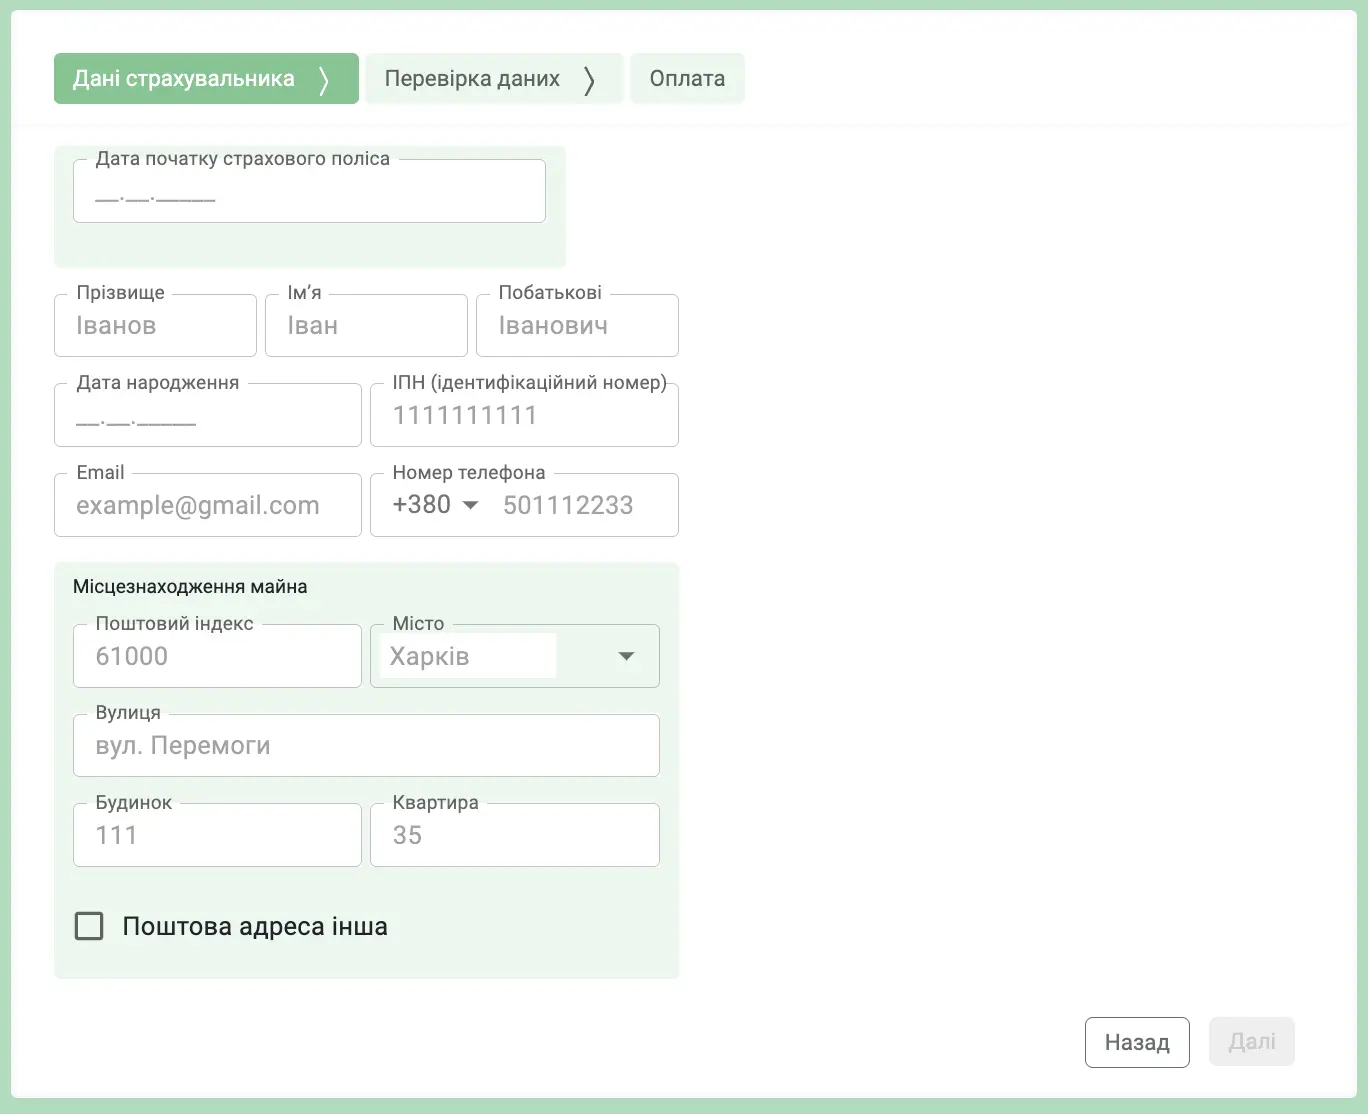1368x1114 pixels.
Task: Focus the ІПН identification number field
Action: [524, 416]
